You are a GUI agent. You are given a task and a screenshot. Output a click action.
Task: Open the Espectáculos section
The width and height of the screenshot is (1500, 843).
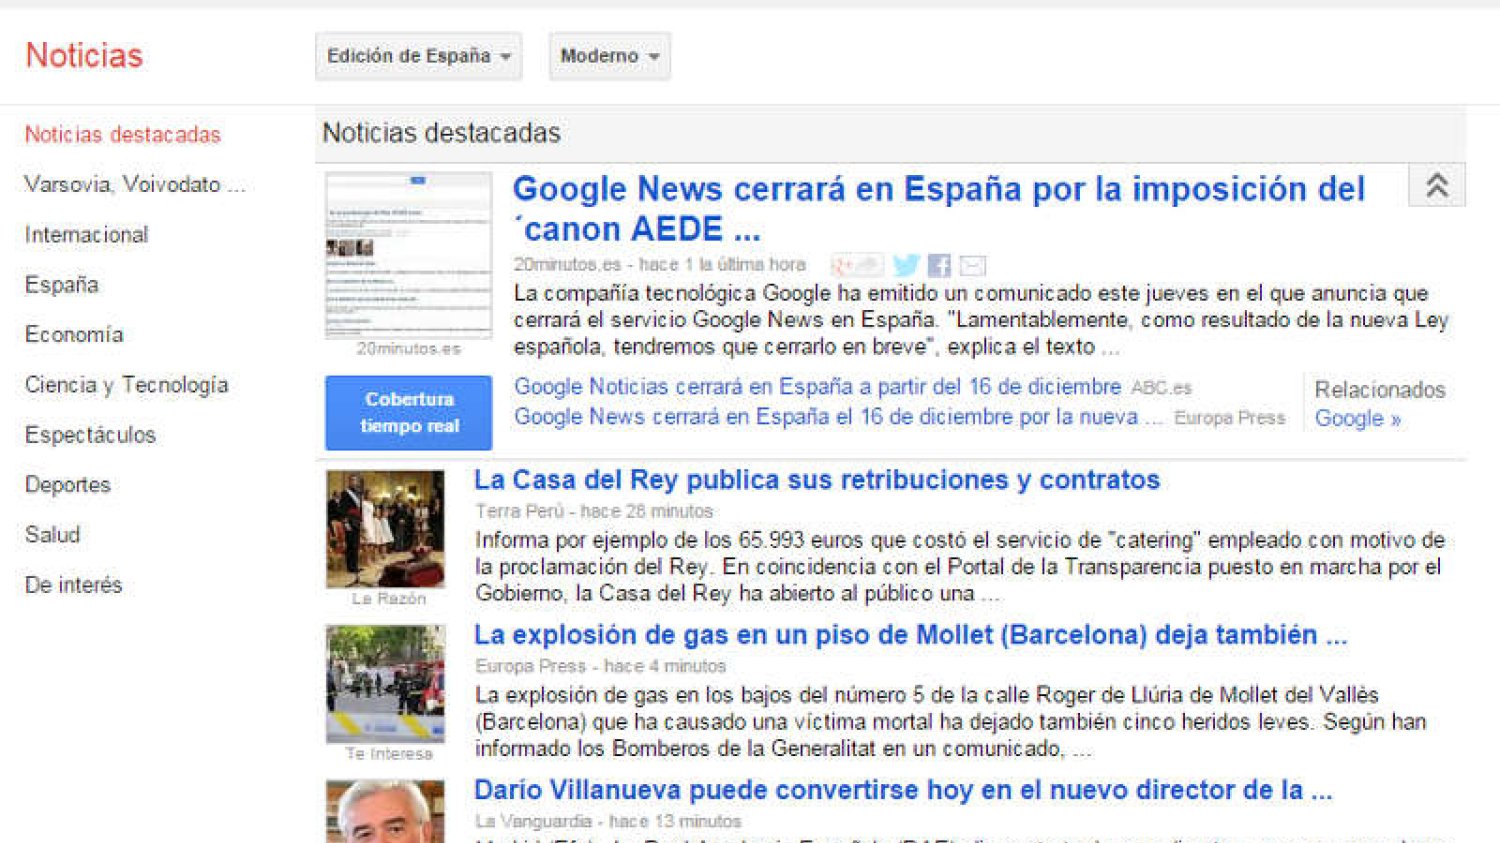point(91,435)
